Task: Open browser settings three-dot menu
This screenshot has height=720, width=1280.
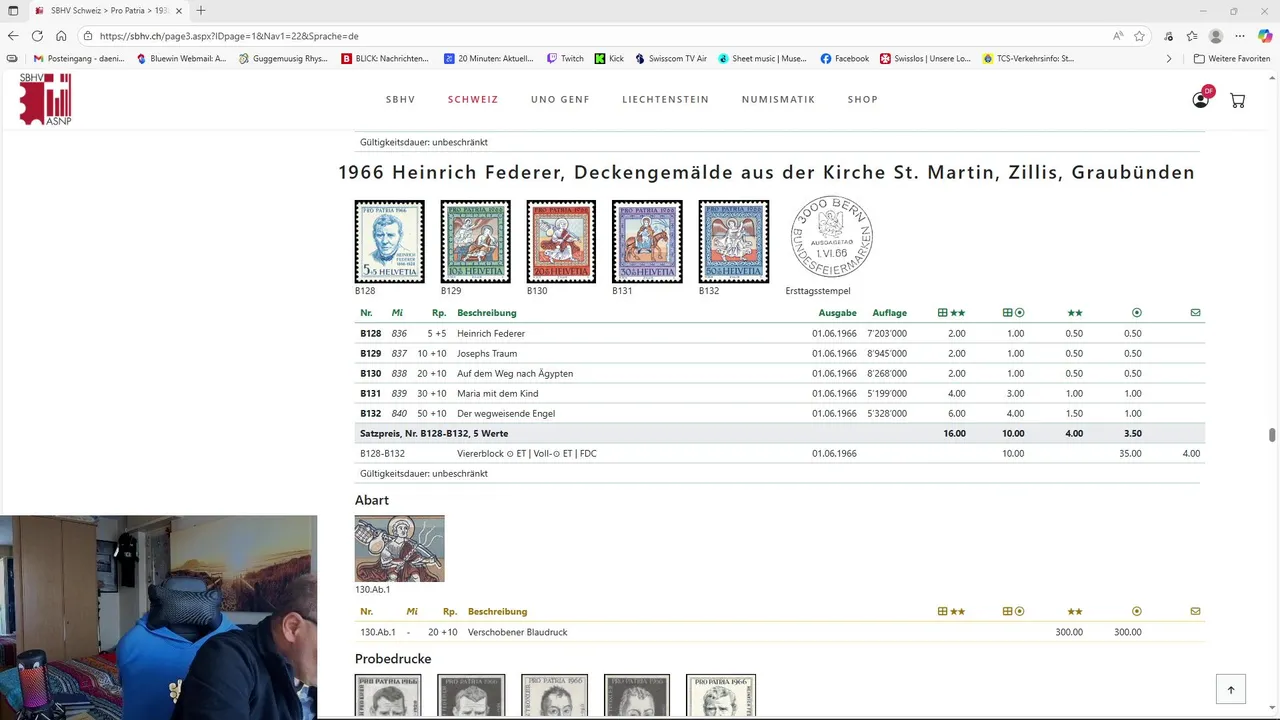Action: (x=1240, y=35)
